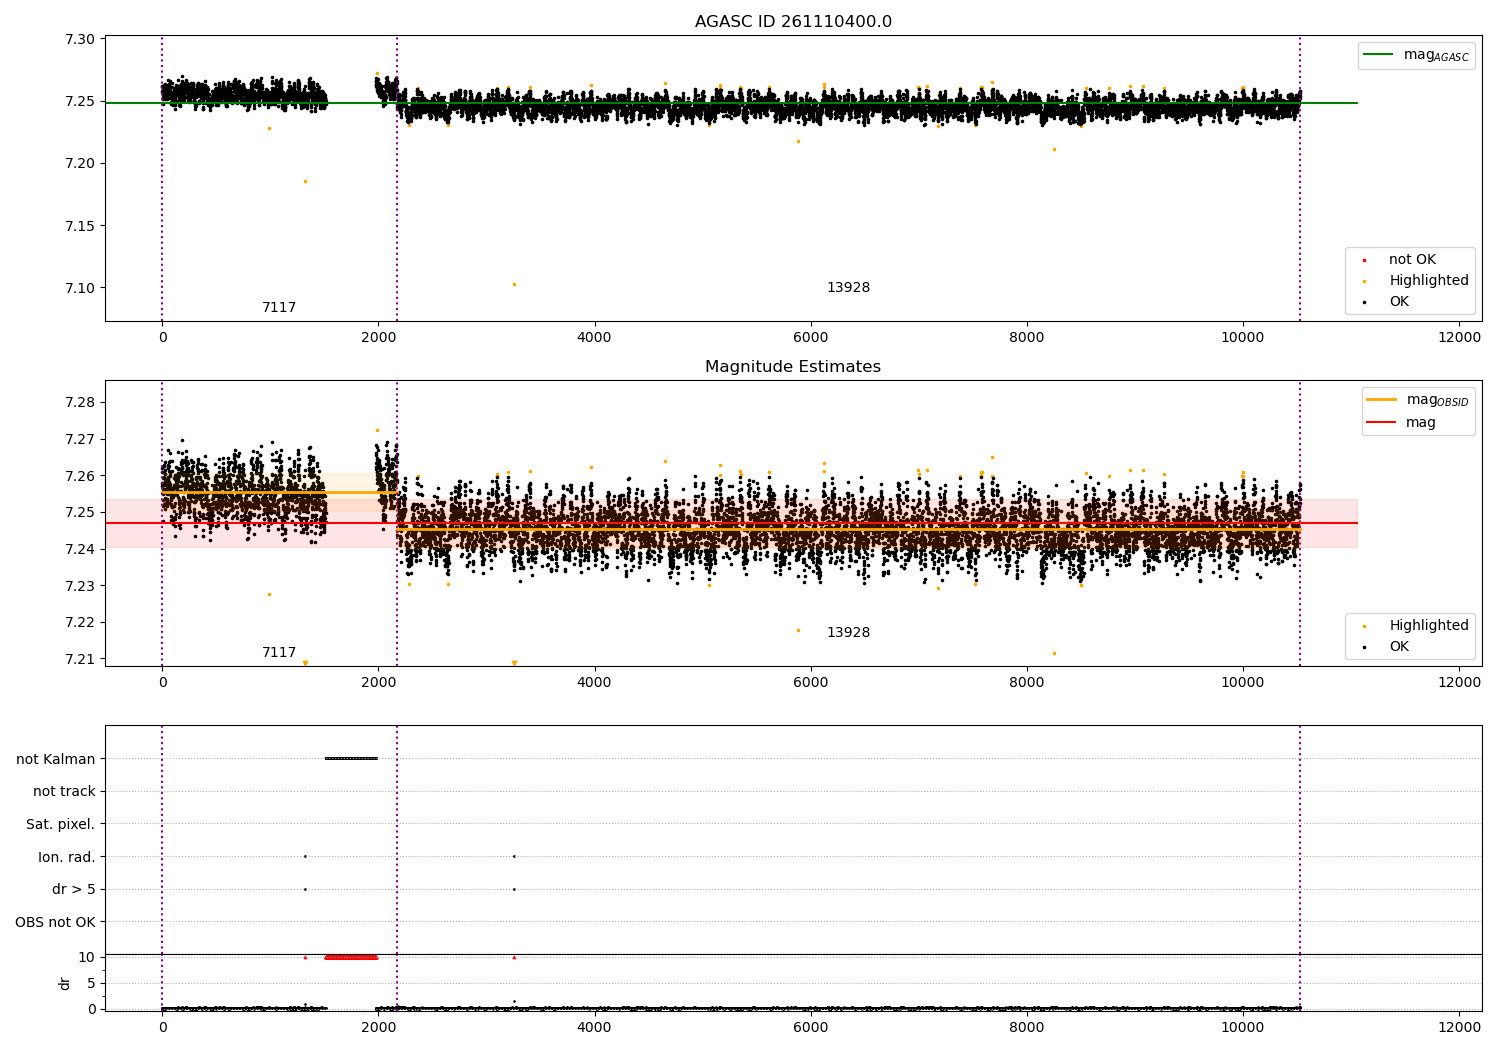The height and width of the screenshot is (1050, 1500).
Task: Click the orange outlier point near 7.10 in top plot
Action: (514, 285)
